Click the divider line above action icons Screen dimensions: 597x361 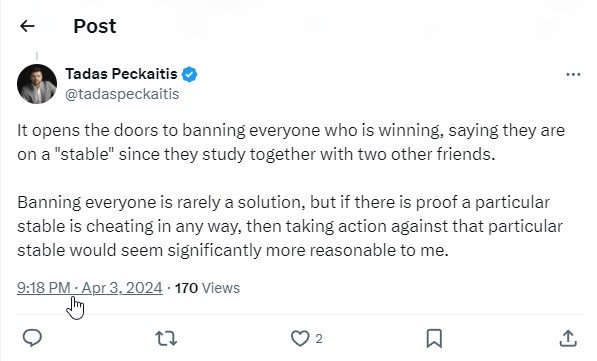[x=300, y=315]
